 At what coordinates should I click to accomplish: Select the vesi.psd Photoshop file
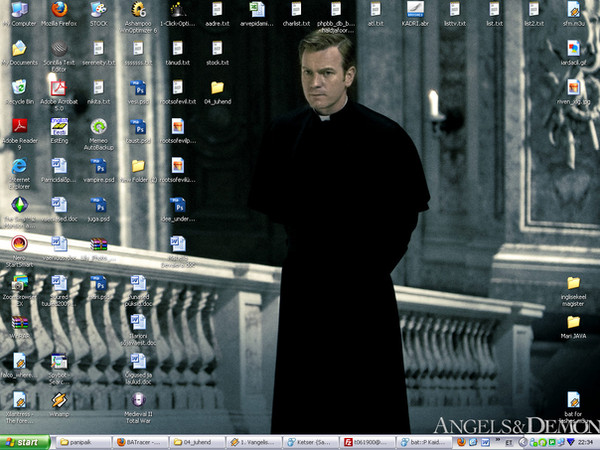[x=138, y=88]
